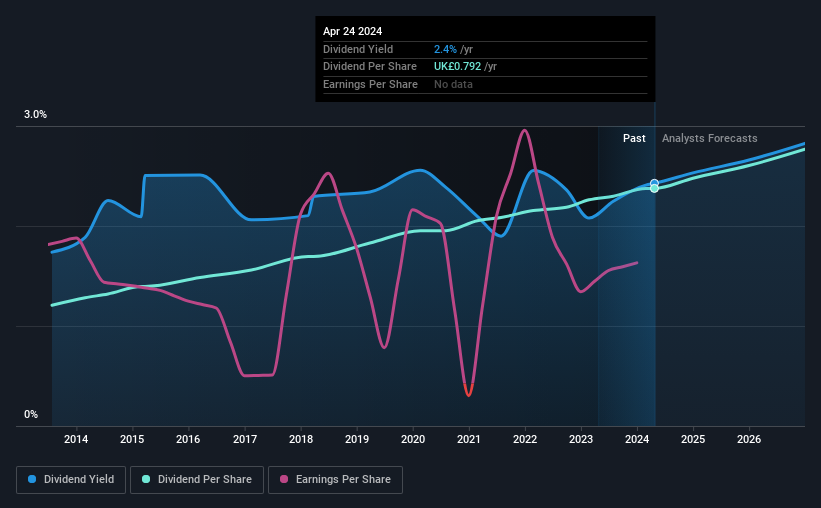Select the teal Dividend Per Share data point marker

(654, 189)
